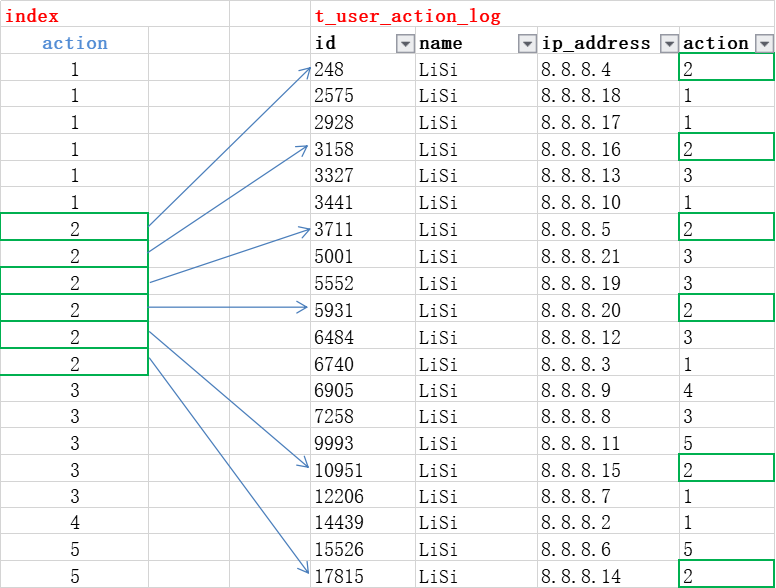Select the id cell 3711
This screenshot has height=588, width=776.
pyautogui.click(x=363, y=228)
